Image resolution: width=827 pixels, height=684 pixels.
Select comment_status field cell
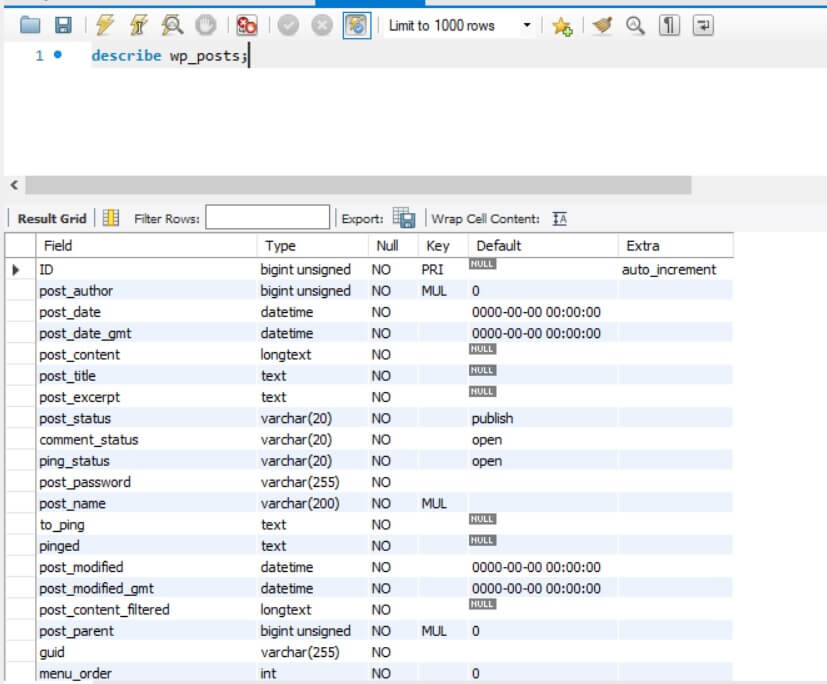(147, 439)
